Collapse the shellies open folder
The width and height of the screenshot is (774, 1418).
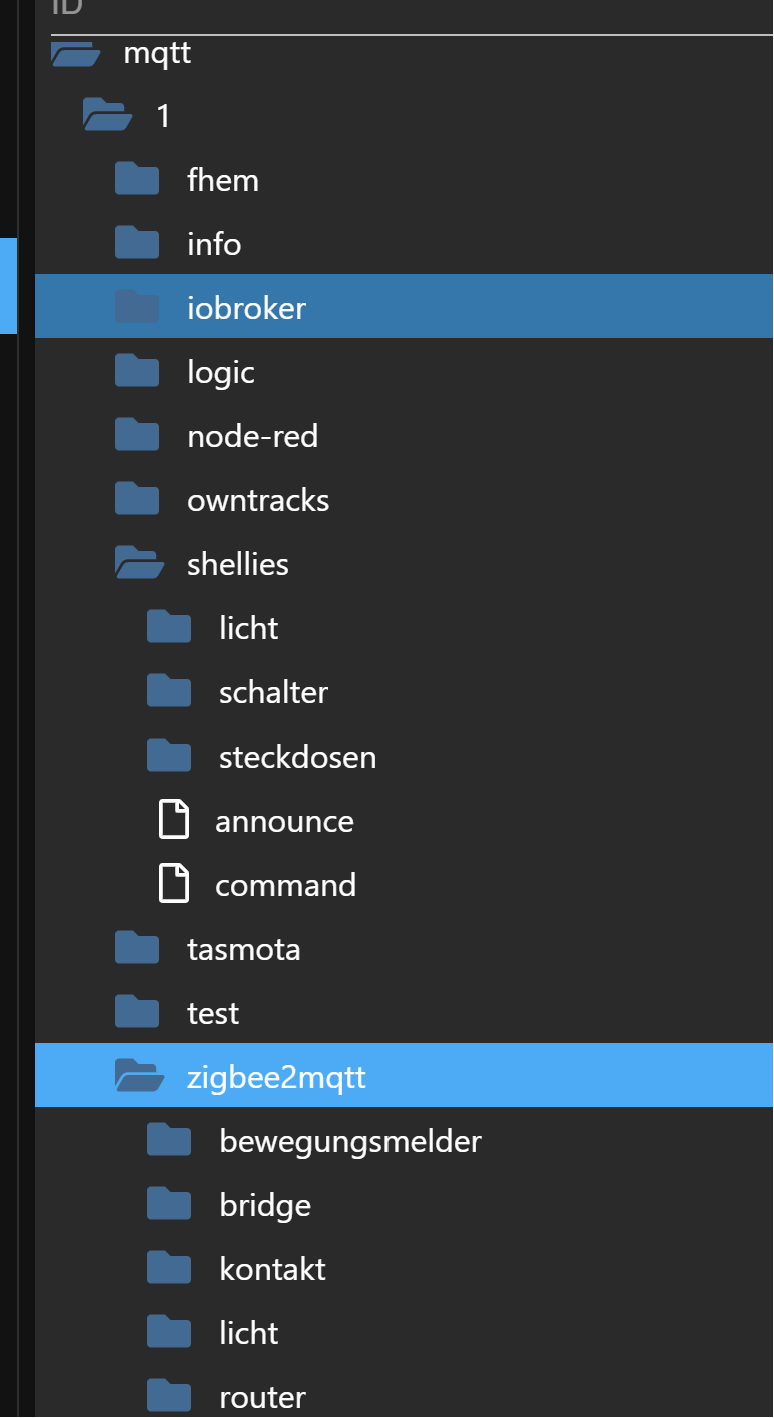pos(139,564)
